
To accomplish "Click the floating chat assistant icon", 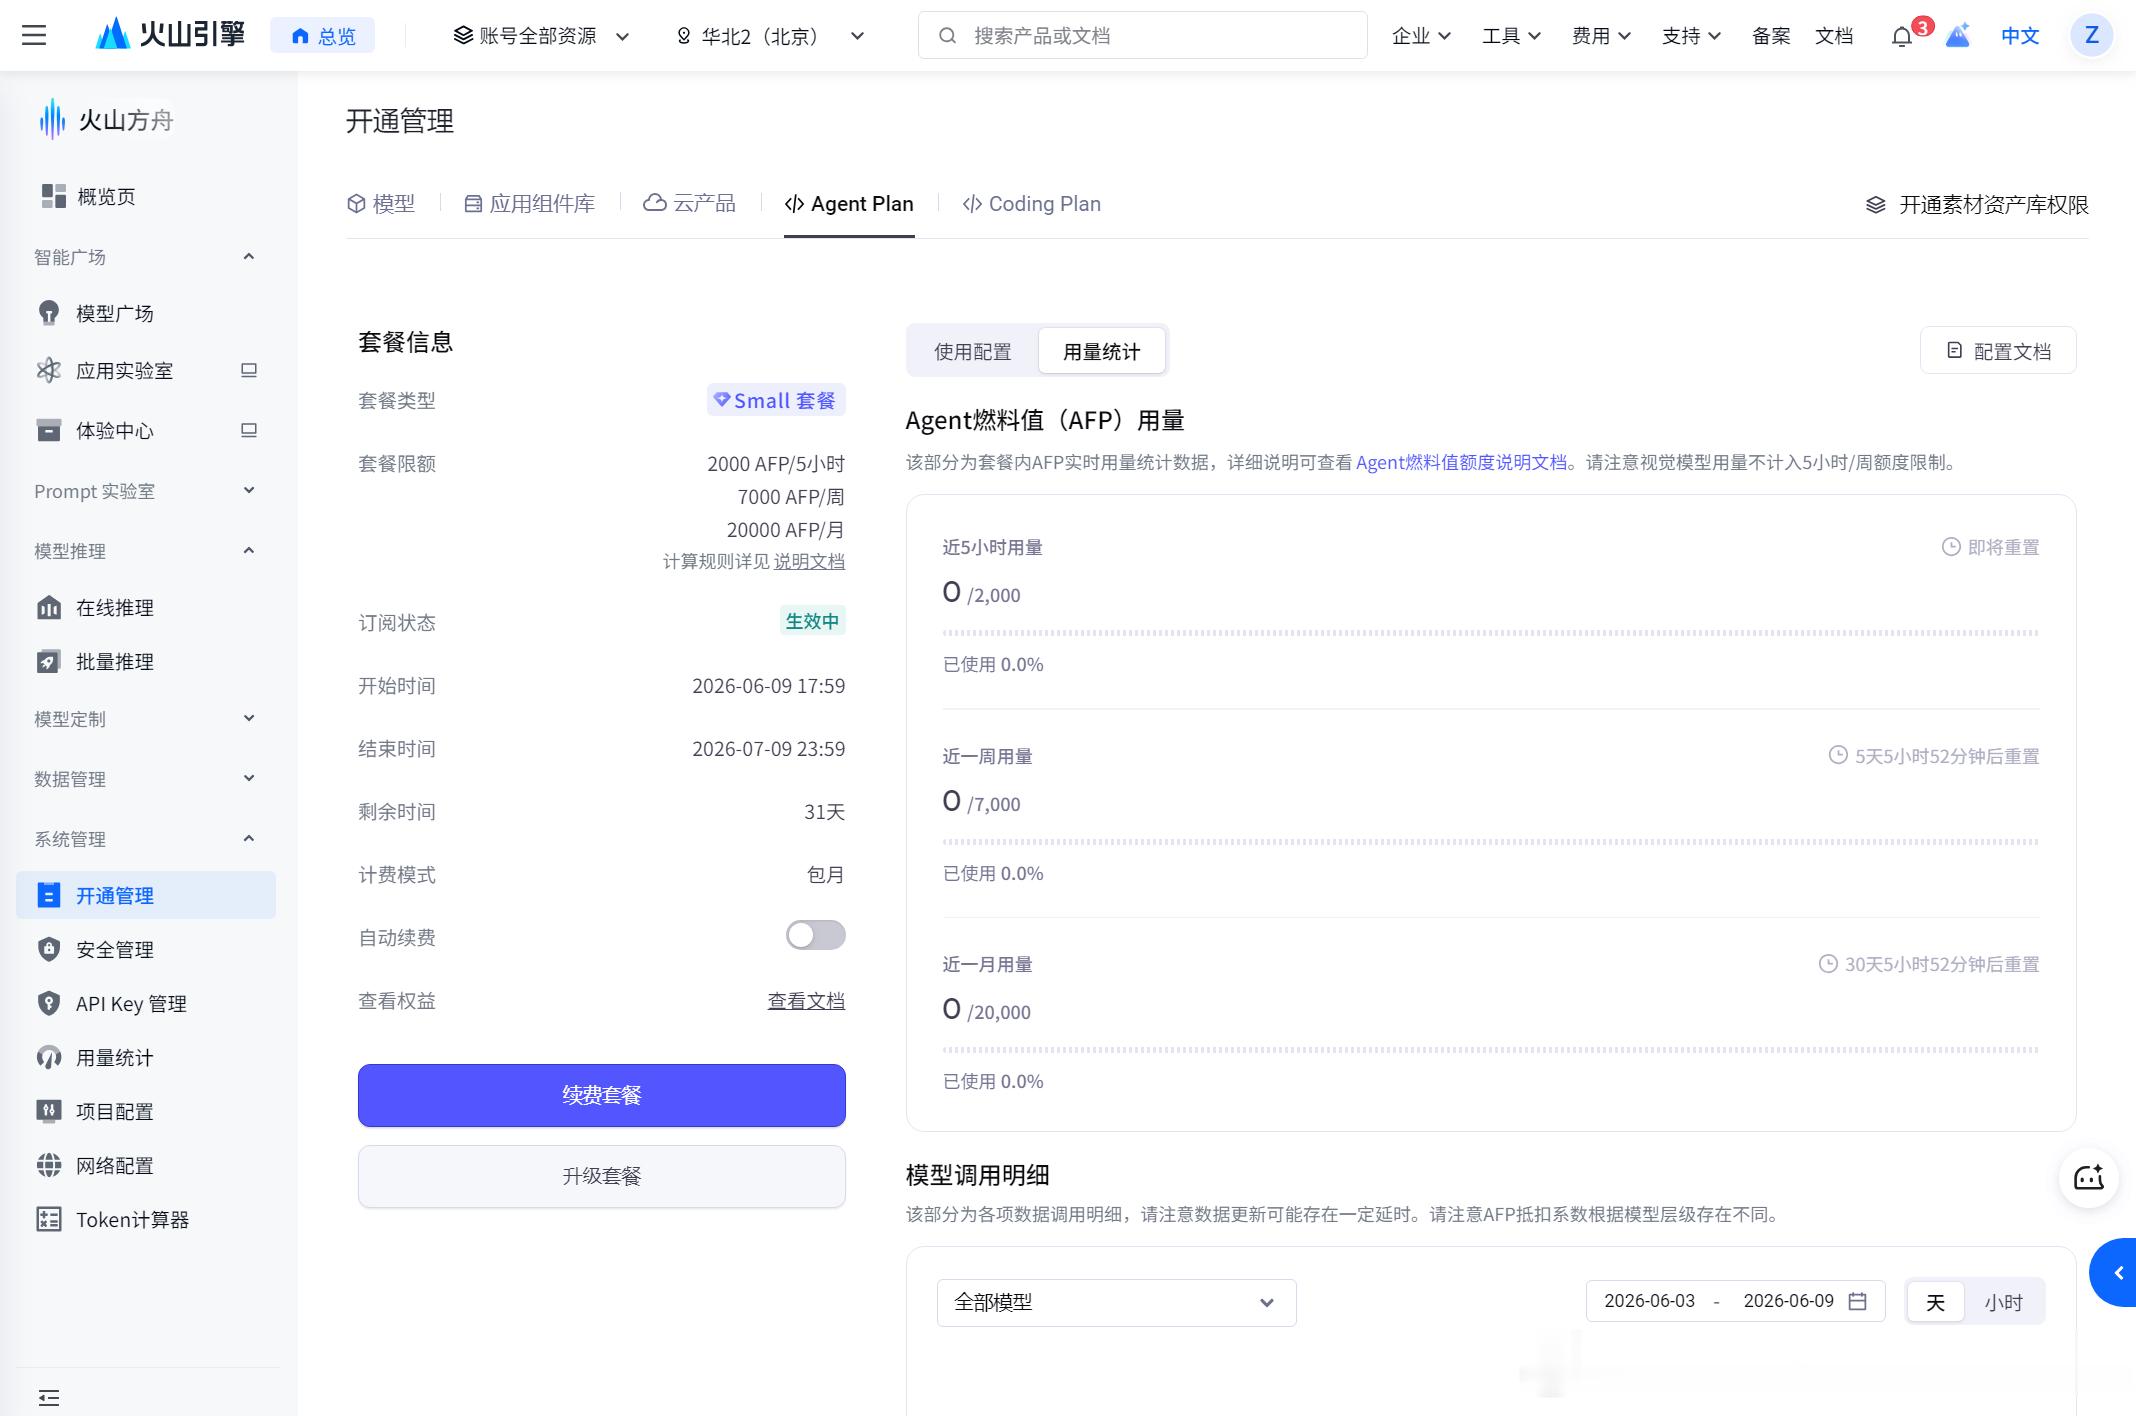I will (x=2088, y=1178).
